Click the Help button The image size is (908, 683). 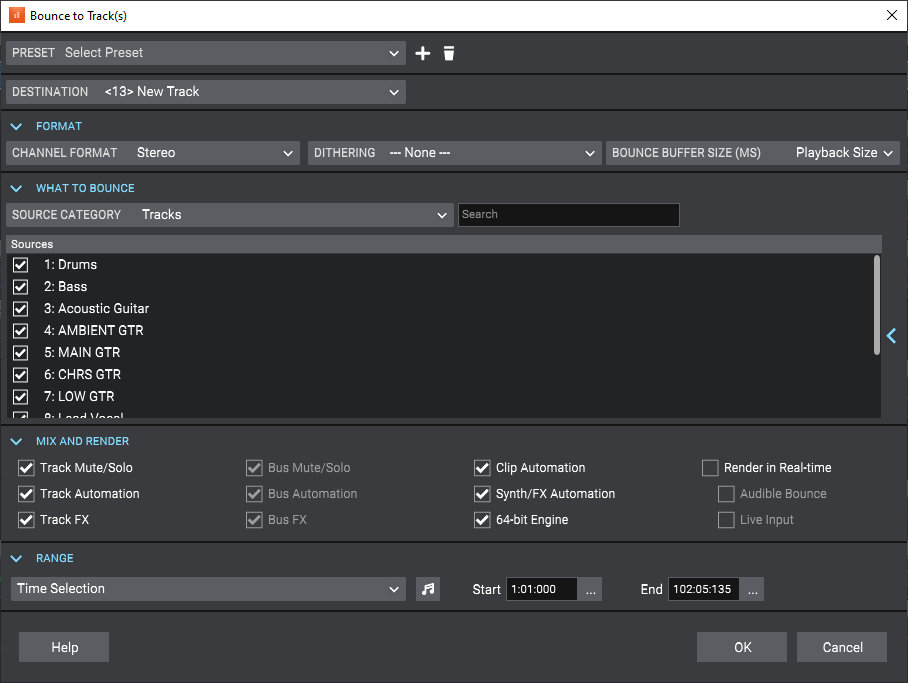pyautogui.click(x=64, y=647)
